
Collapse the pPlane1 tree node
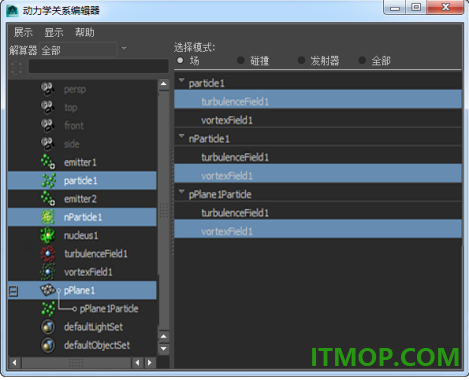point(13,291)
